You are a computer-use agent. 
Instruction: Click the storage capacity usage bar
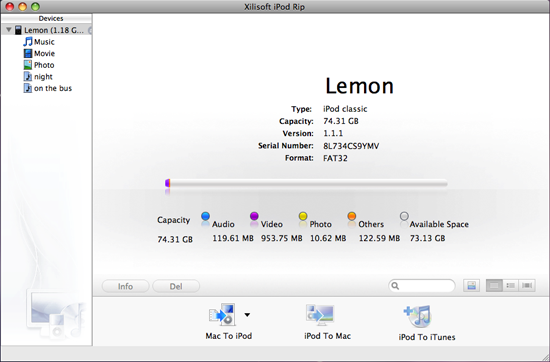tap(306, 183)
